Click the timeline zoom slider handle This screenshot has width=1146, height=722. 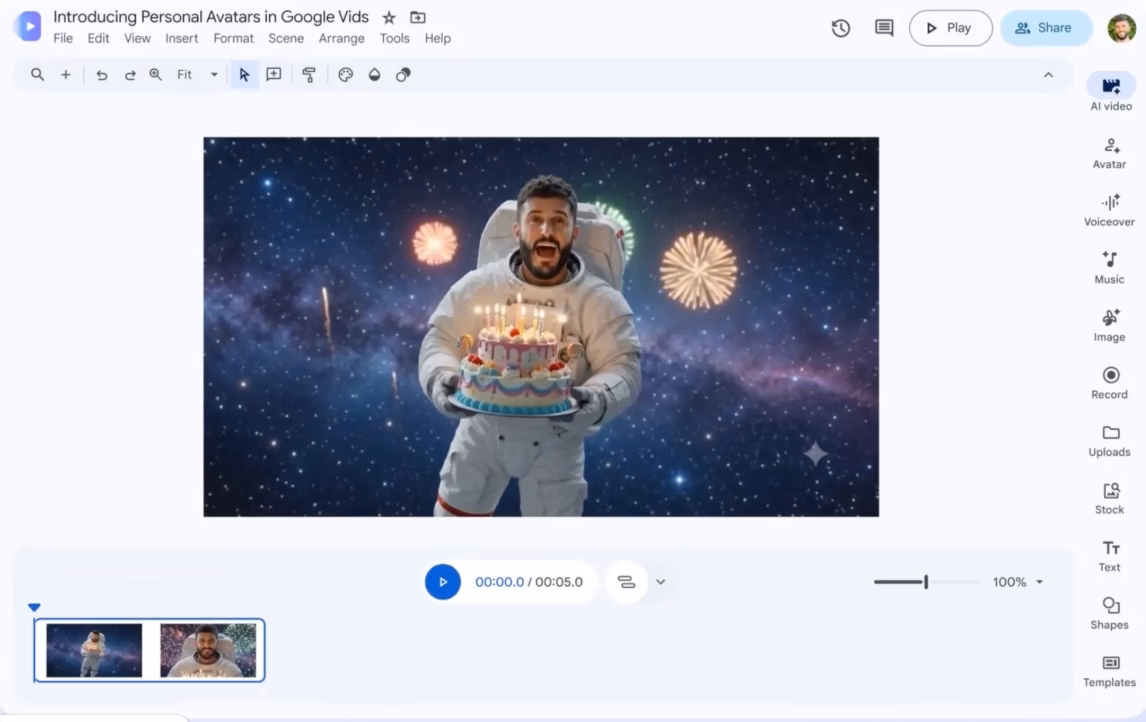coord(926,582)
